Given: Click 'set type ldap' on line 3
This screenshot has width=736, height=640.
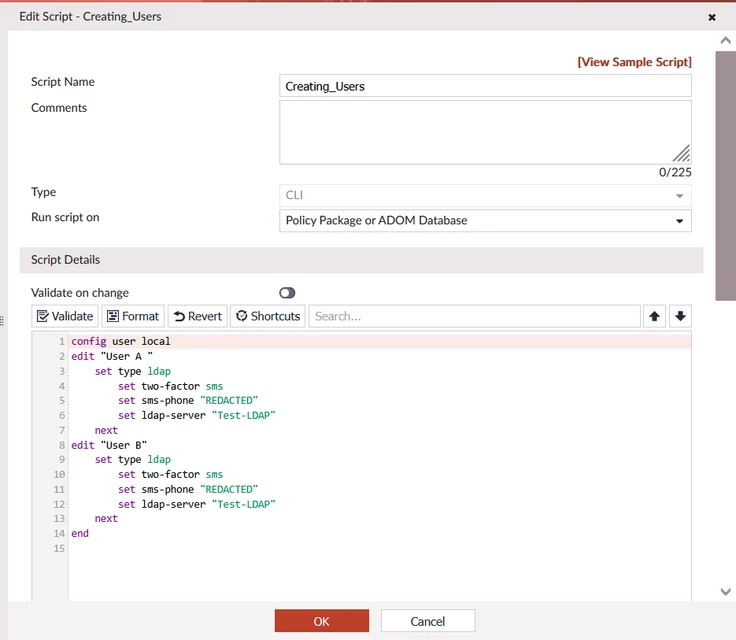Looking at the screenshot, I should point(133,371).
